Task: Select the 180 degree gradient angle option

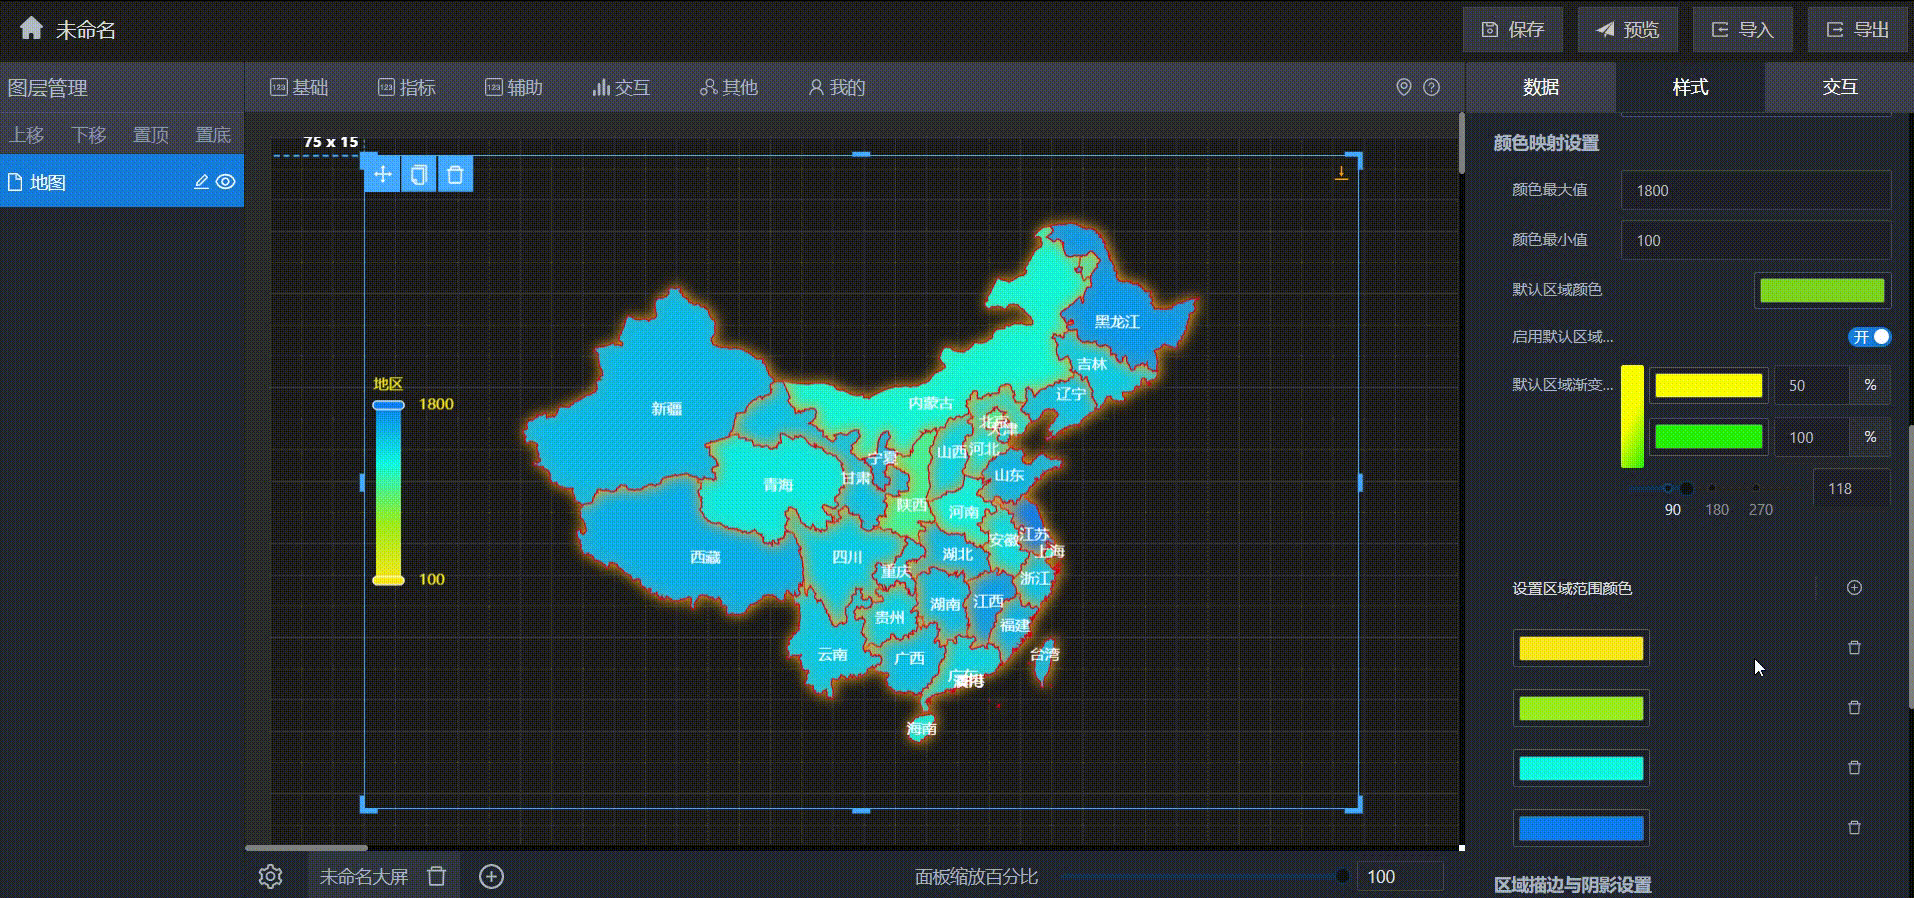Action: click(x=1713, y=489)
